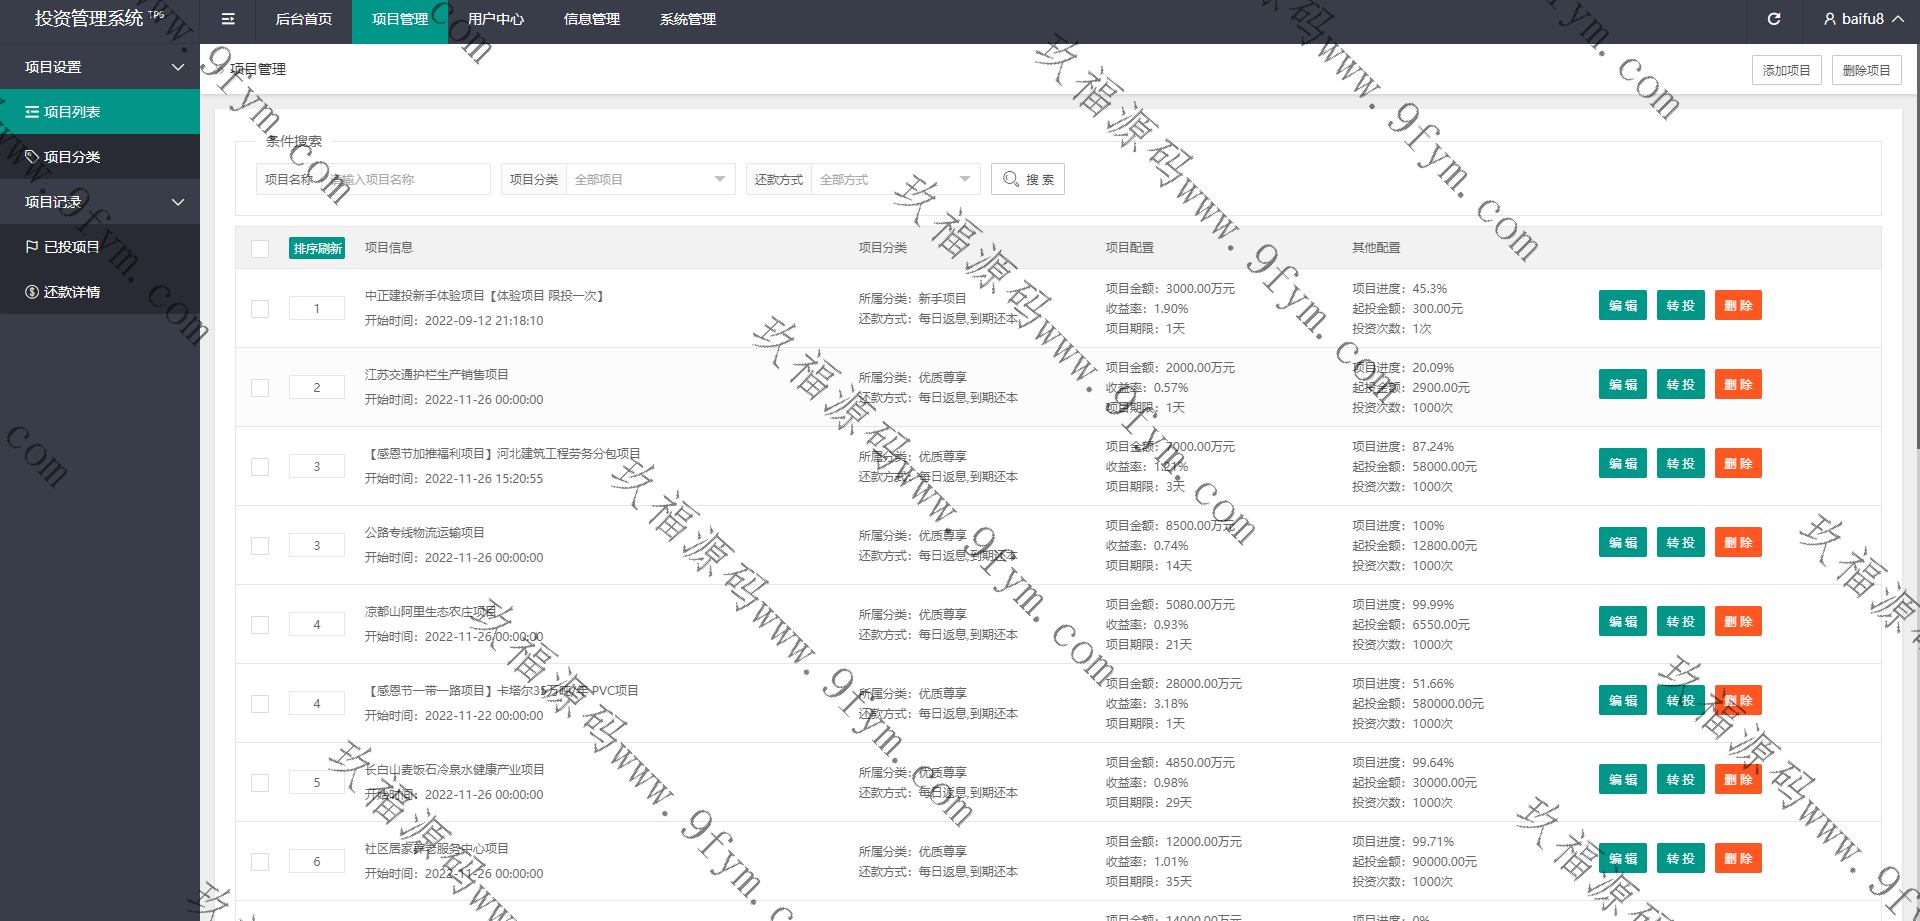Click the refresh icon in top bar
The width and height of the screenshot is (1920, 921).
tap(1774, 19)
